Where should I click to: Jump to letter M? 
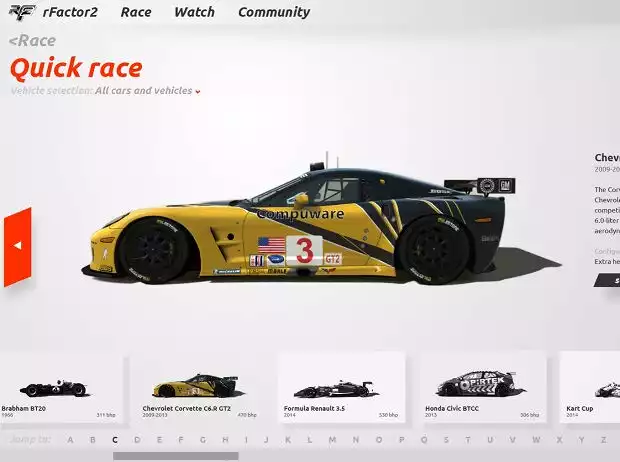coord(332,440)
